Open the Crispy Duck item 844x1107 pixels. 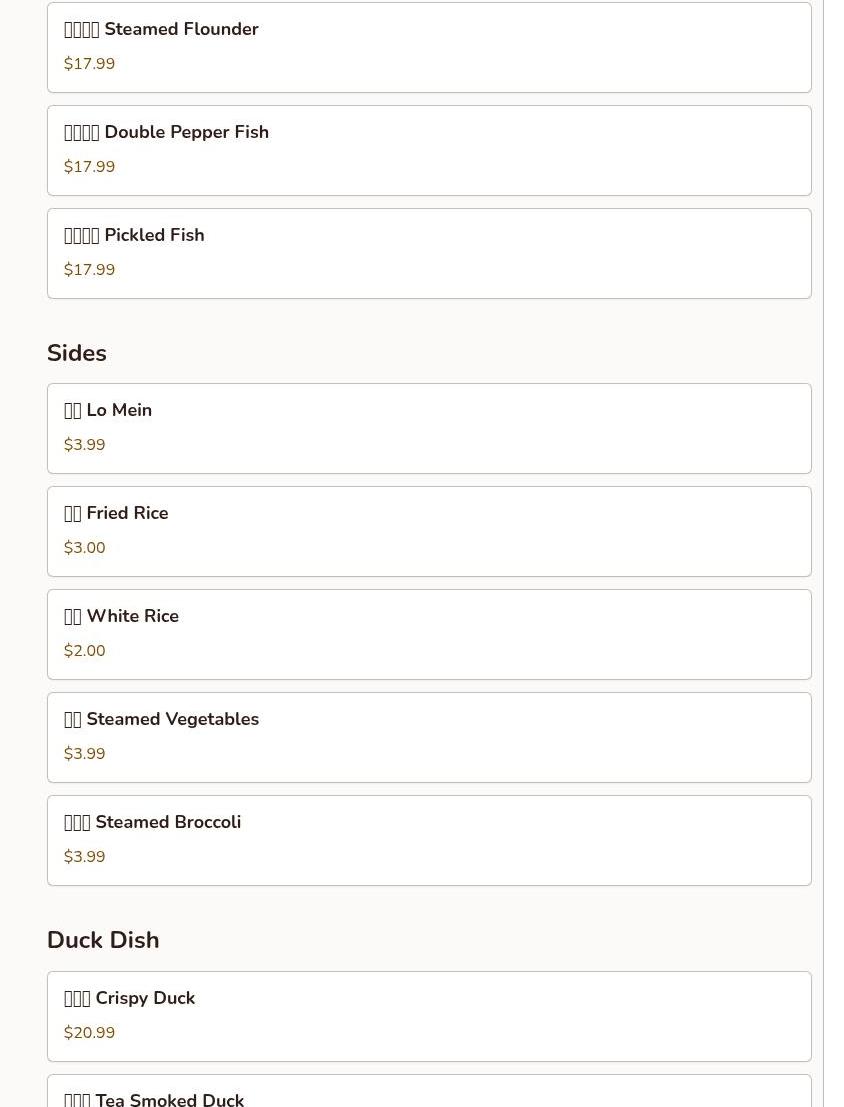pyautogui.click(x=429, y=1017)
